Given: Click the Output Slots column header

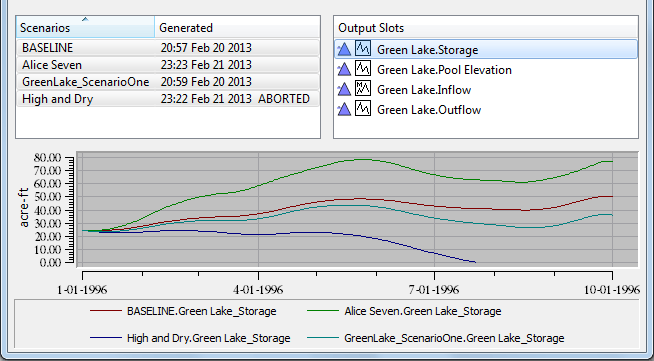Looking at the screenshot, I should tap(486, 28).
